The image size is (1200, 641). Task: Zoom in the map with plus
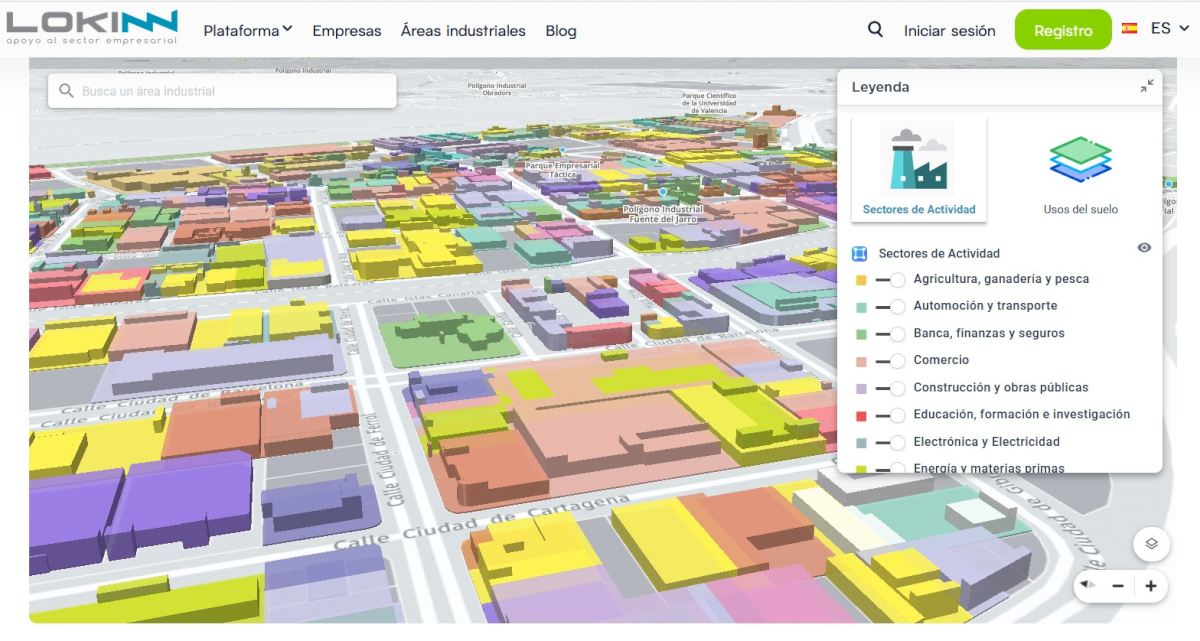coord(1151,586)
